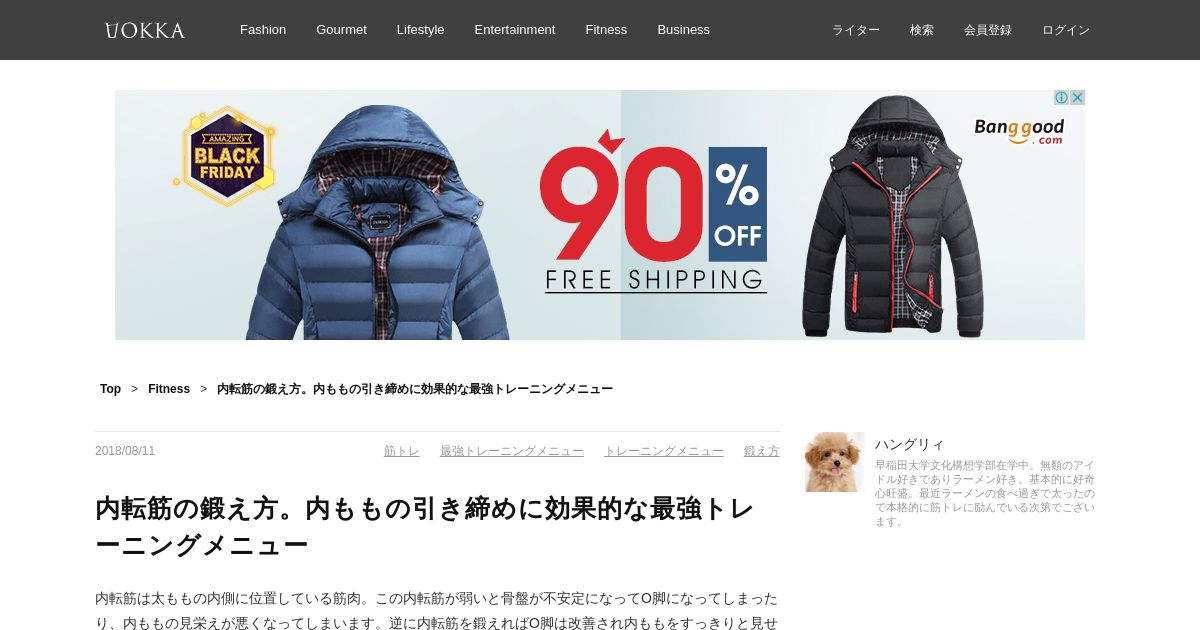This screenshot has width=1200, height=630.
Task: Open the Business section
Action: pos(683,30)
